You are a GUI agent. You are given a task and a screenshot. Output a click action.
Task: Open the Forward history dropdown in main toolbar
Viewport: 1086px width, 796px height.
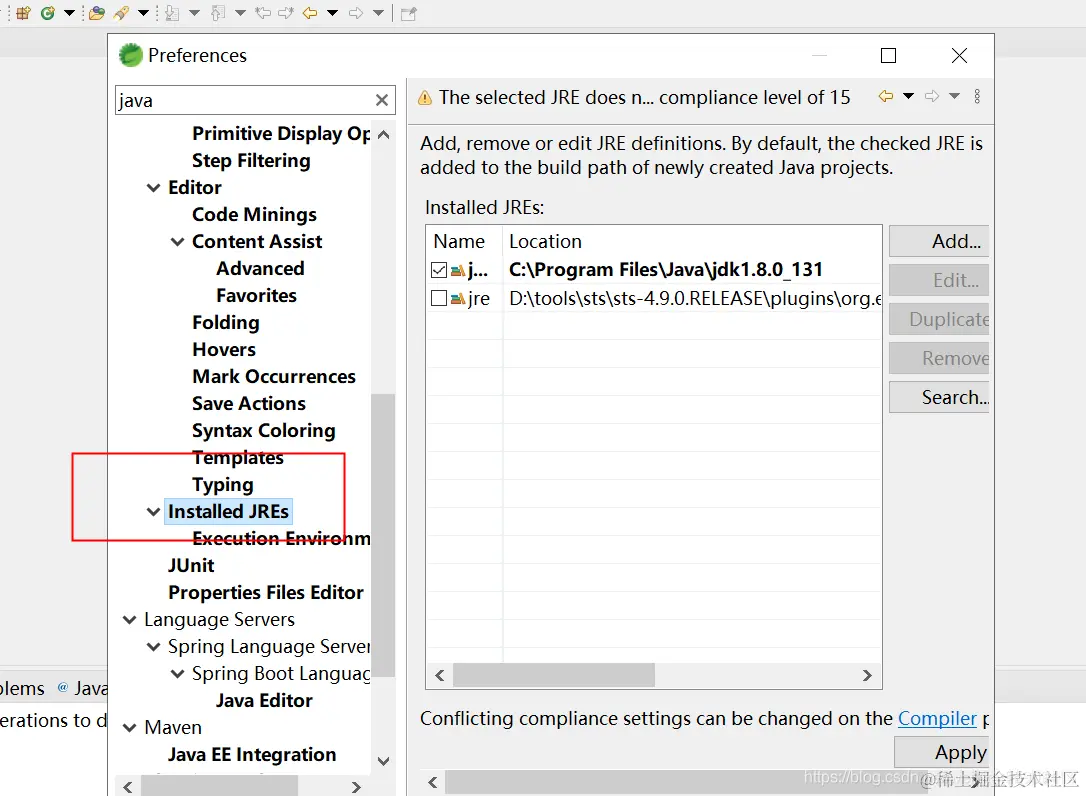(378, 13)
